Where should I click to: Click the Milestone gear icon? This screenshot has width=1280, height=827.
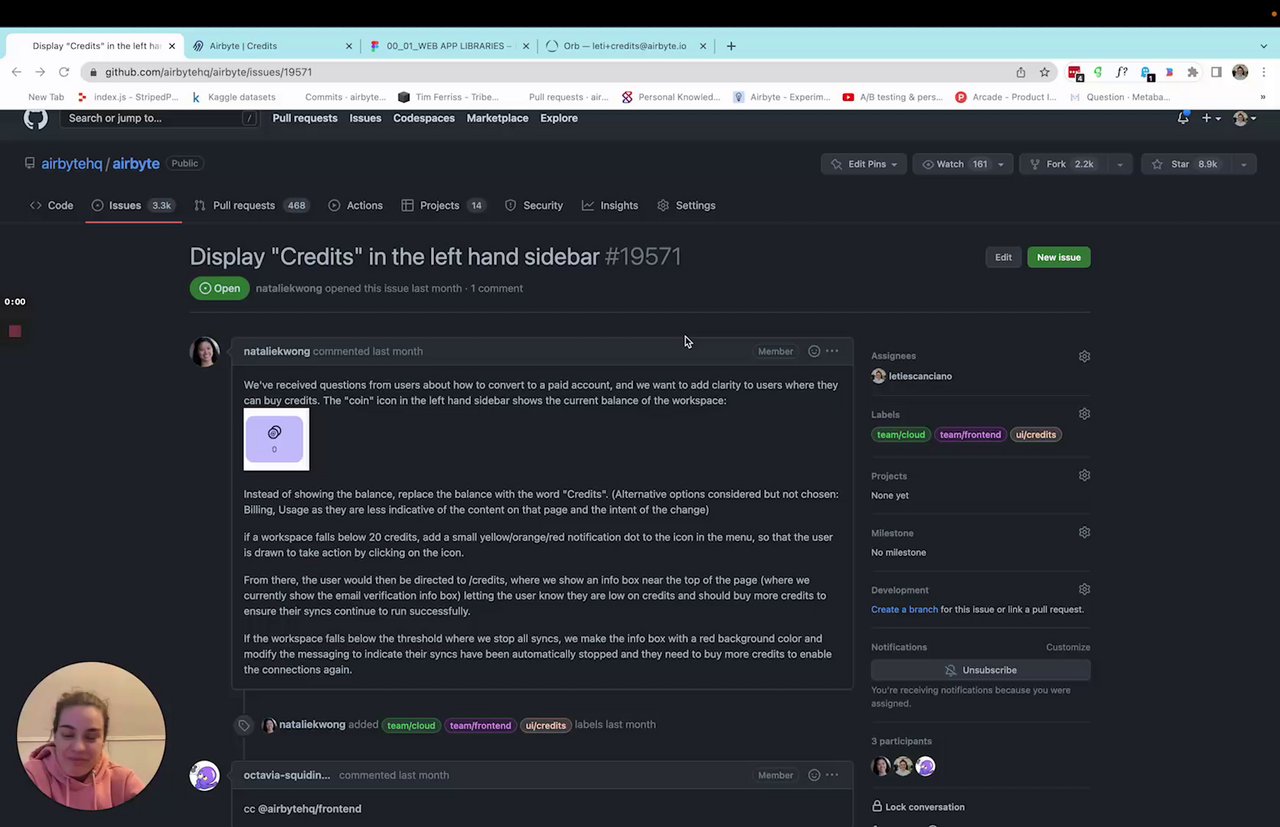tap(1084, 533)
